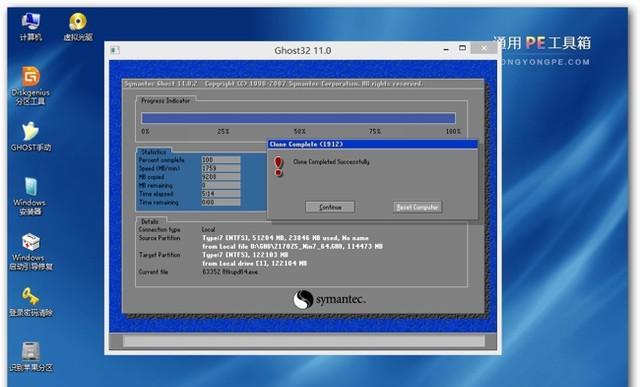
Task: Open Windows boot repair desktop icon
Action: pyautogui.click(x=31, y=252)
